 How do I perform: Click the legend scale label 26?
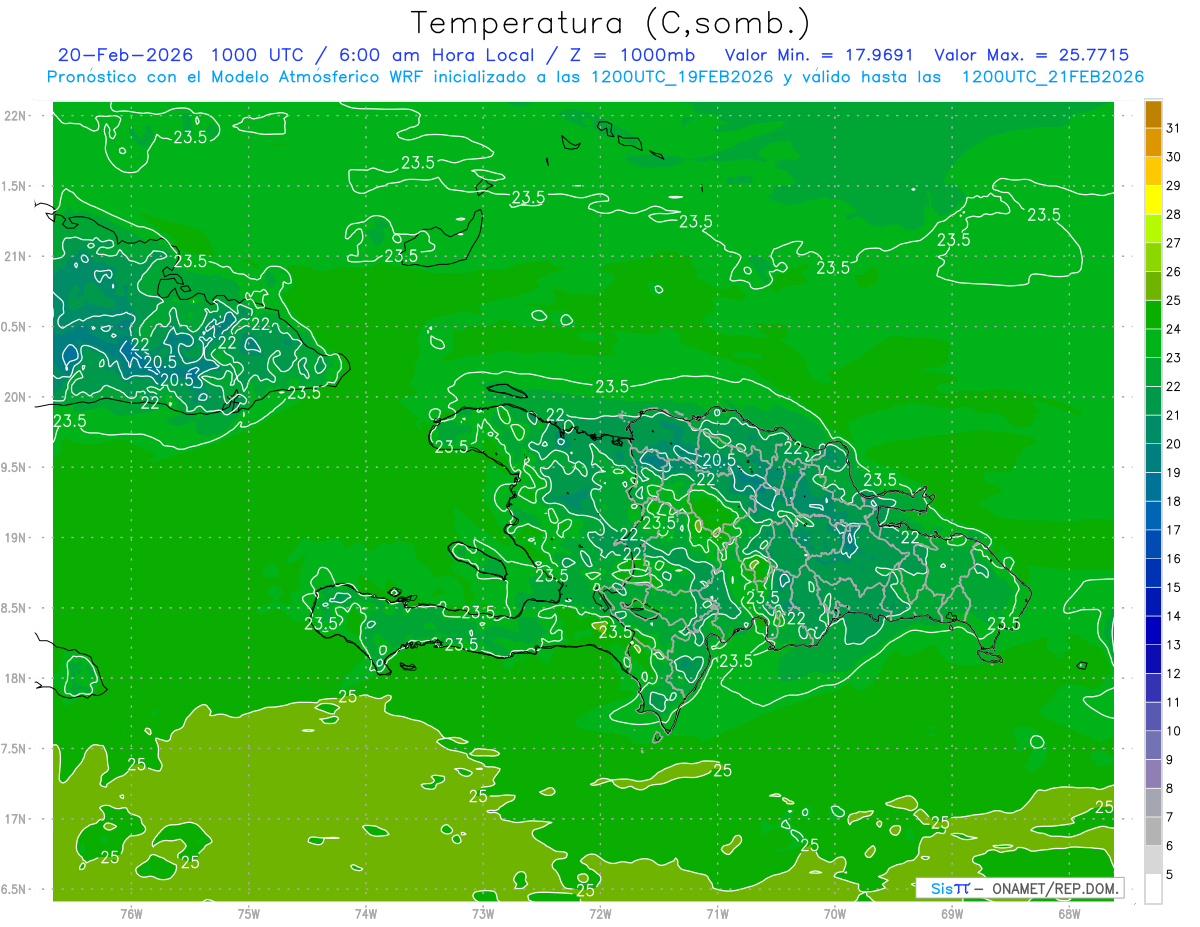[1174, 272]
